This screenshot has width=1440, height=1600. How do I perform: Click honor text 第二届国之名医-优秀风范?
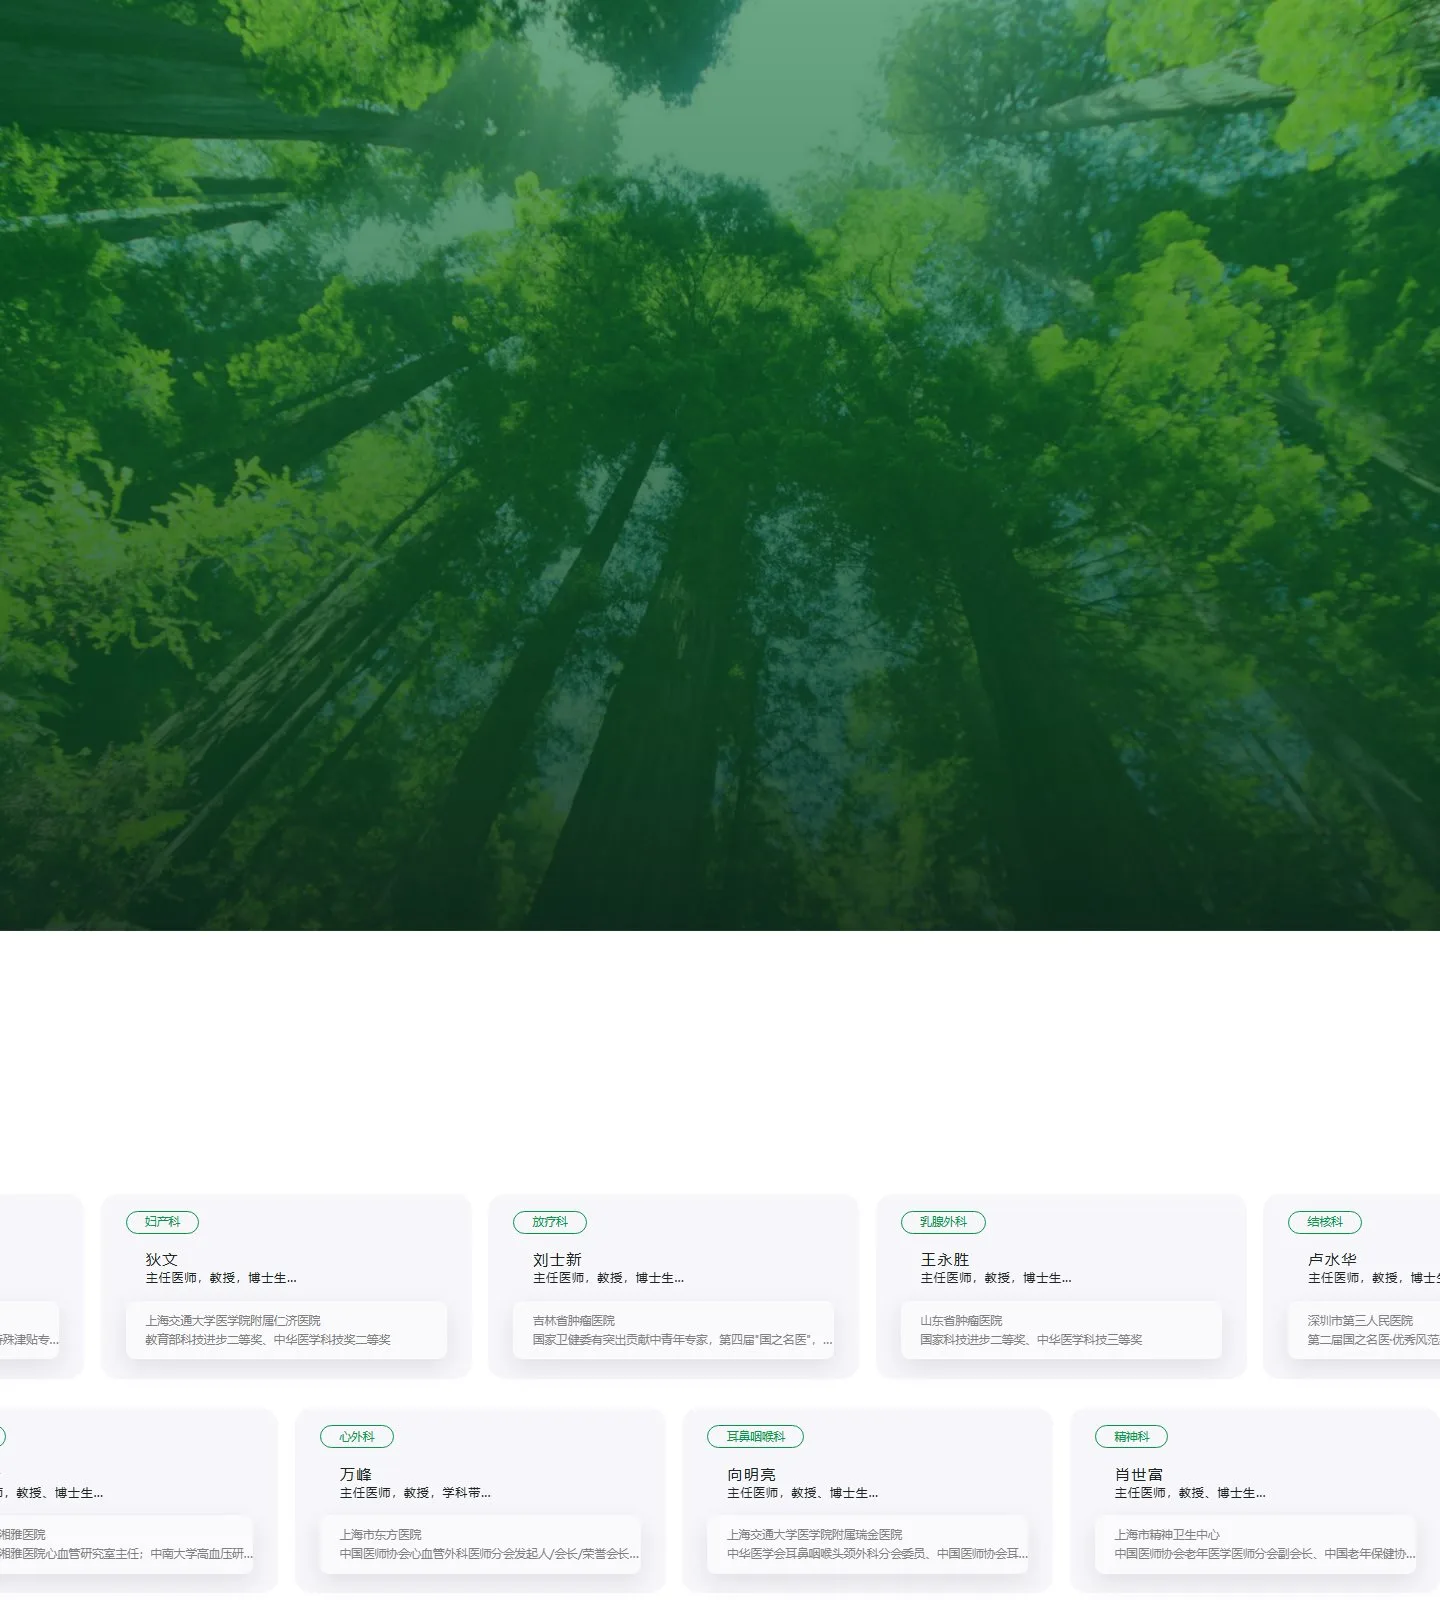1374,1340
